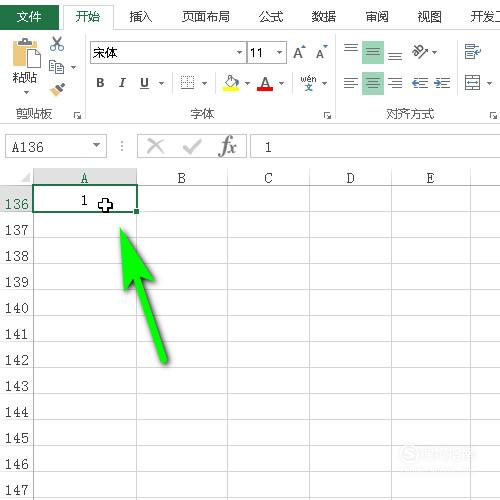Increase font size with large A
The height and width of the screenshot is (500, 500).
click(x=299, y=52)
